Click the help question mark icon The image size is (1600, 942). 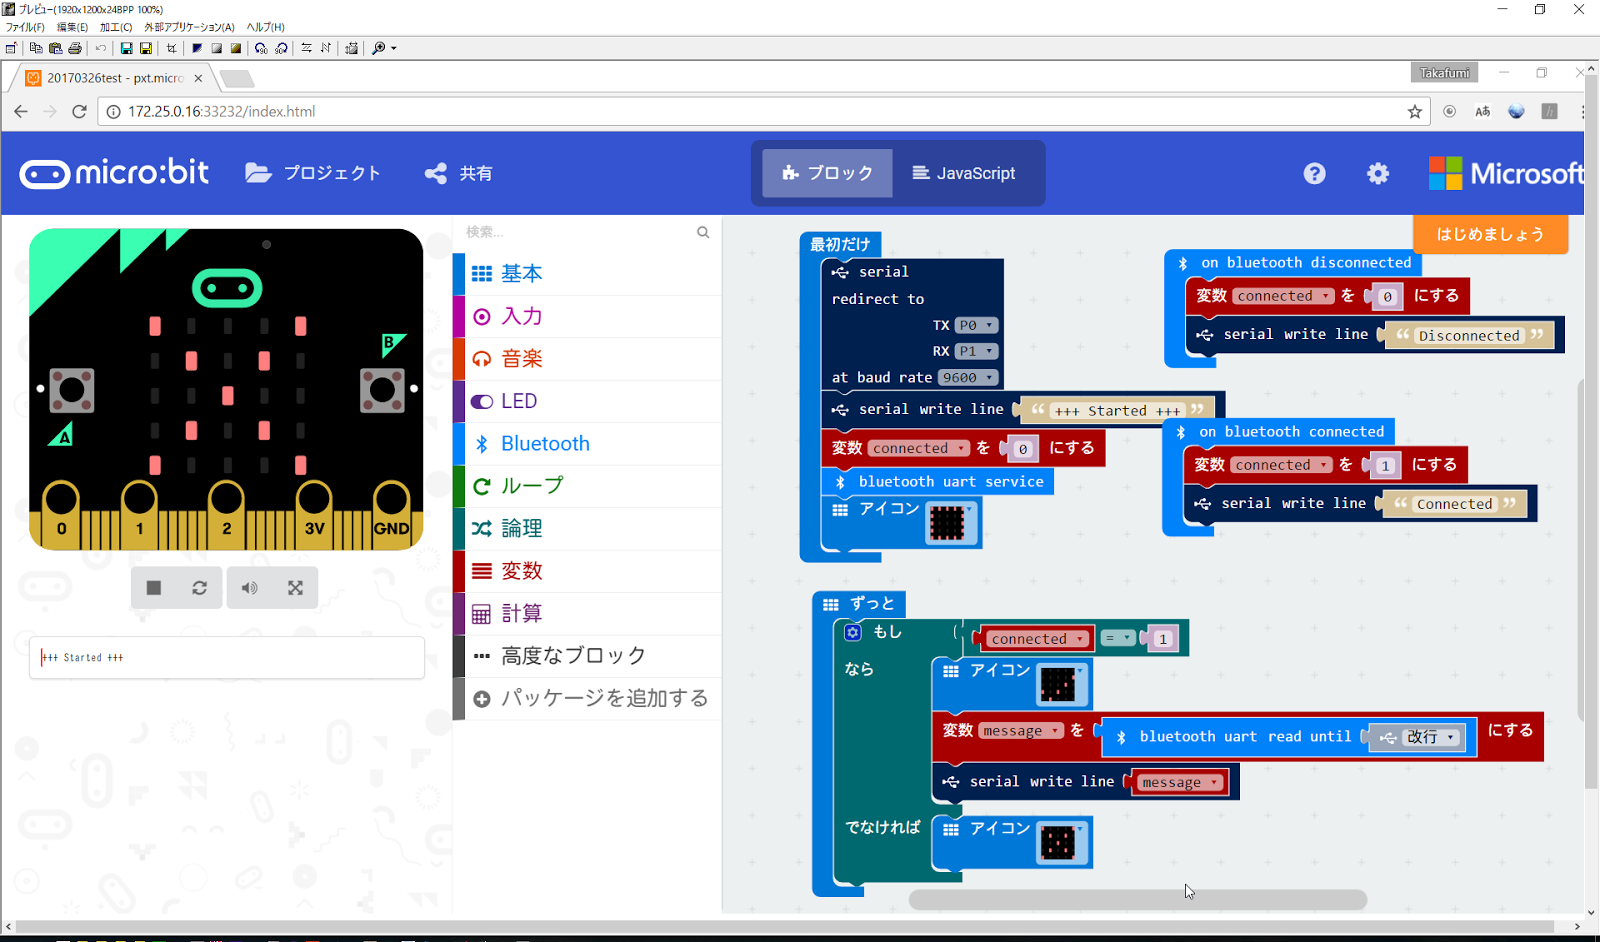point(1313,173)
